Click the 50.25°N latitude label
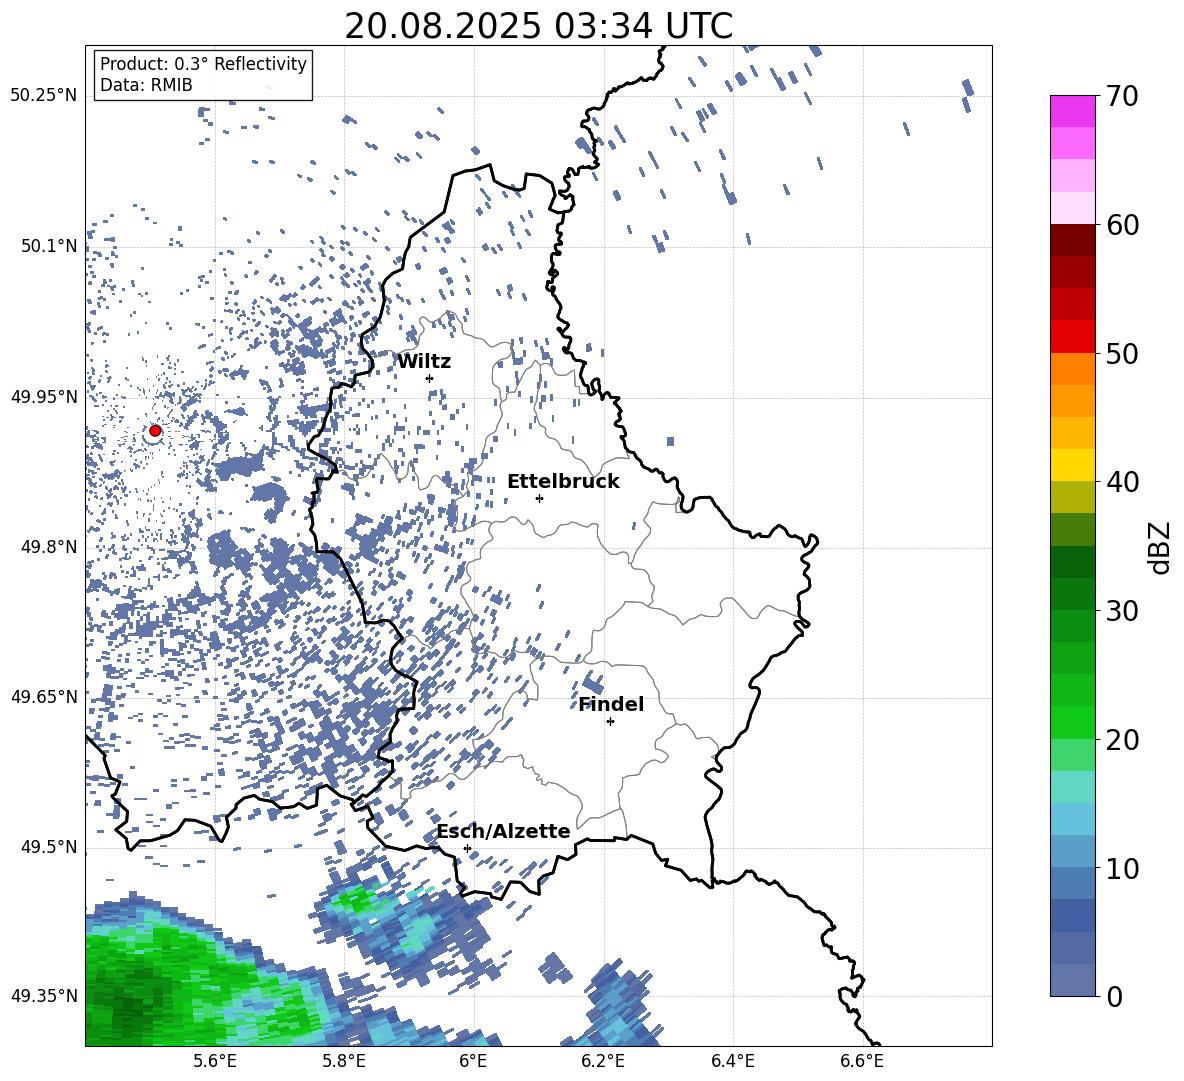This screenshot has height=1081, width=1184. tap(44, 96)
